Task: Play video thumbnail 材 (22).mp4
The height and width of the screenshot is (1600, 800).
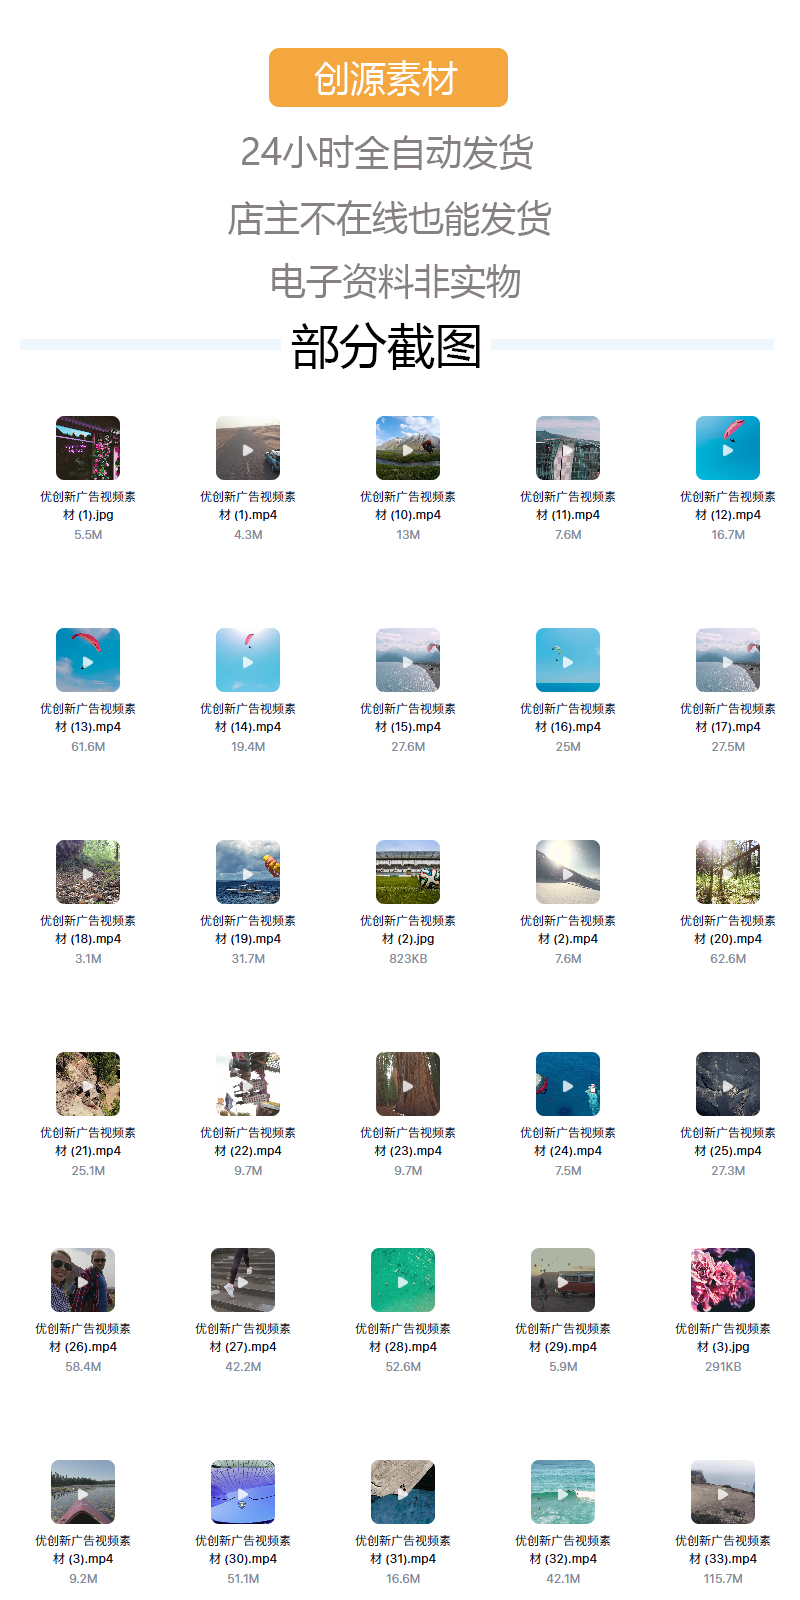Action: 248,1084
